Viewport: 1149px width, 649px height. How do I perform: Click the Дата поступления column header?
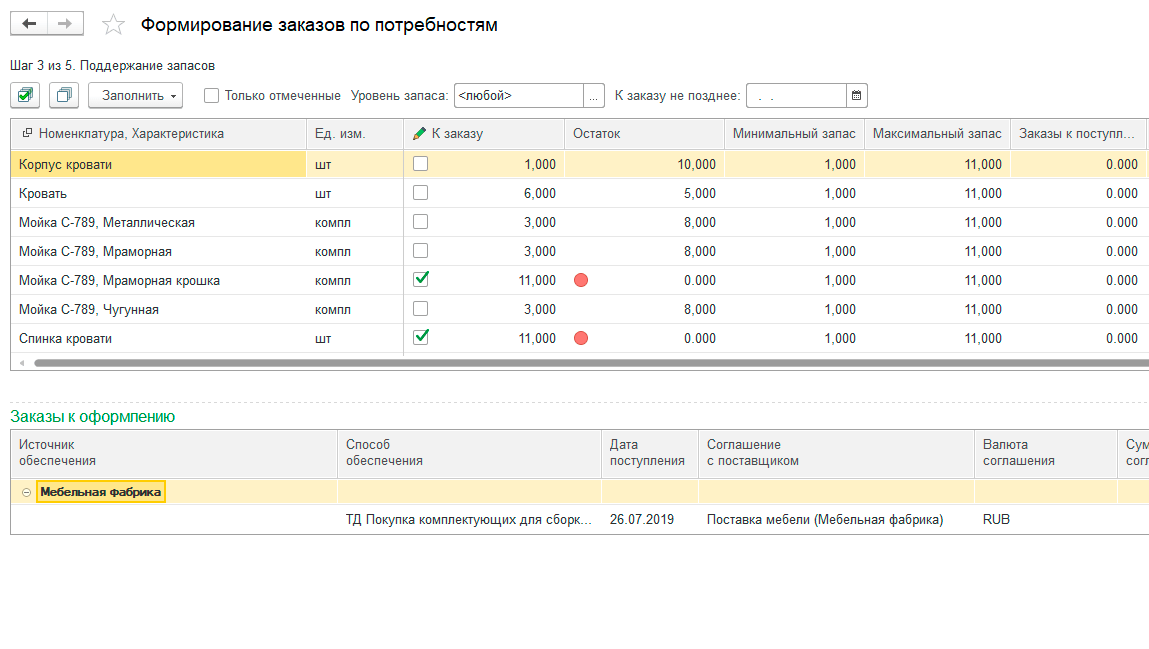coord(649,453)
